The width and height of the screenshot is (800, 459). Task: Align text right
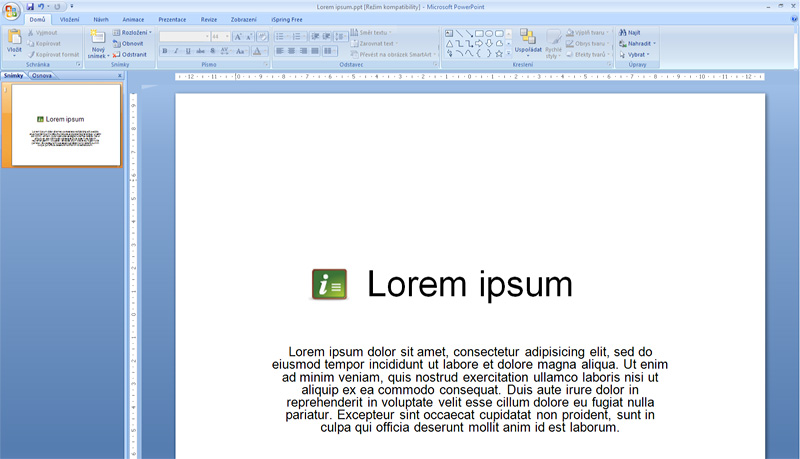point(303,51)
